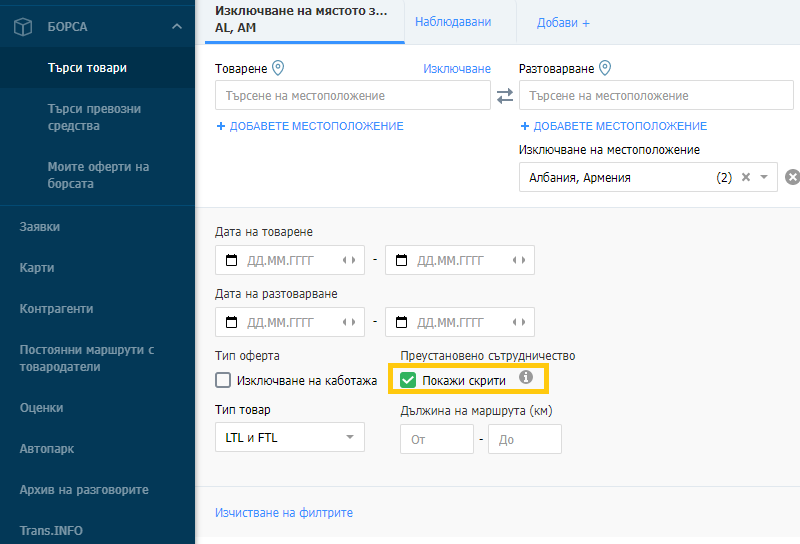The width and height of the screenshot is (800, 544).
Task: Click the map pin next to Товарене
Action: (x=278, y=67)
